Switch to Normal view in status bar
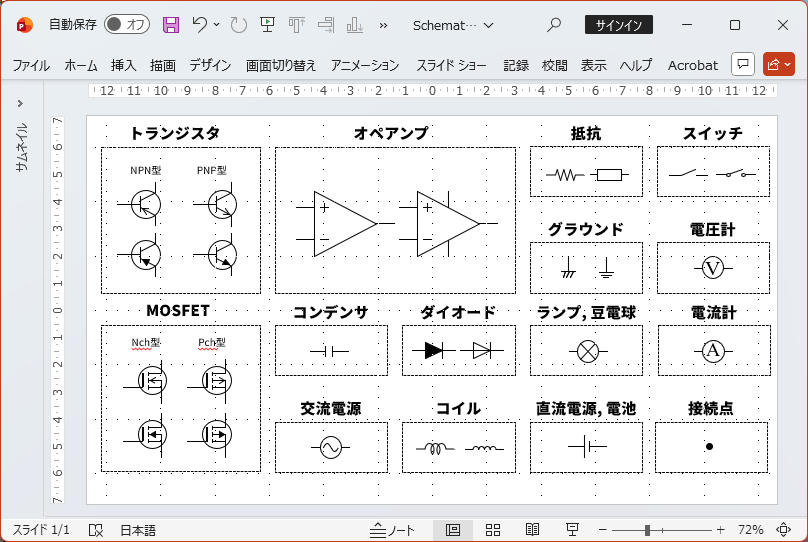The height and width of the screenshot is (542, 808). pyautogui.click(x=453, y=530)
